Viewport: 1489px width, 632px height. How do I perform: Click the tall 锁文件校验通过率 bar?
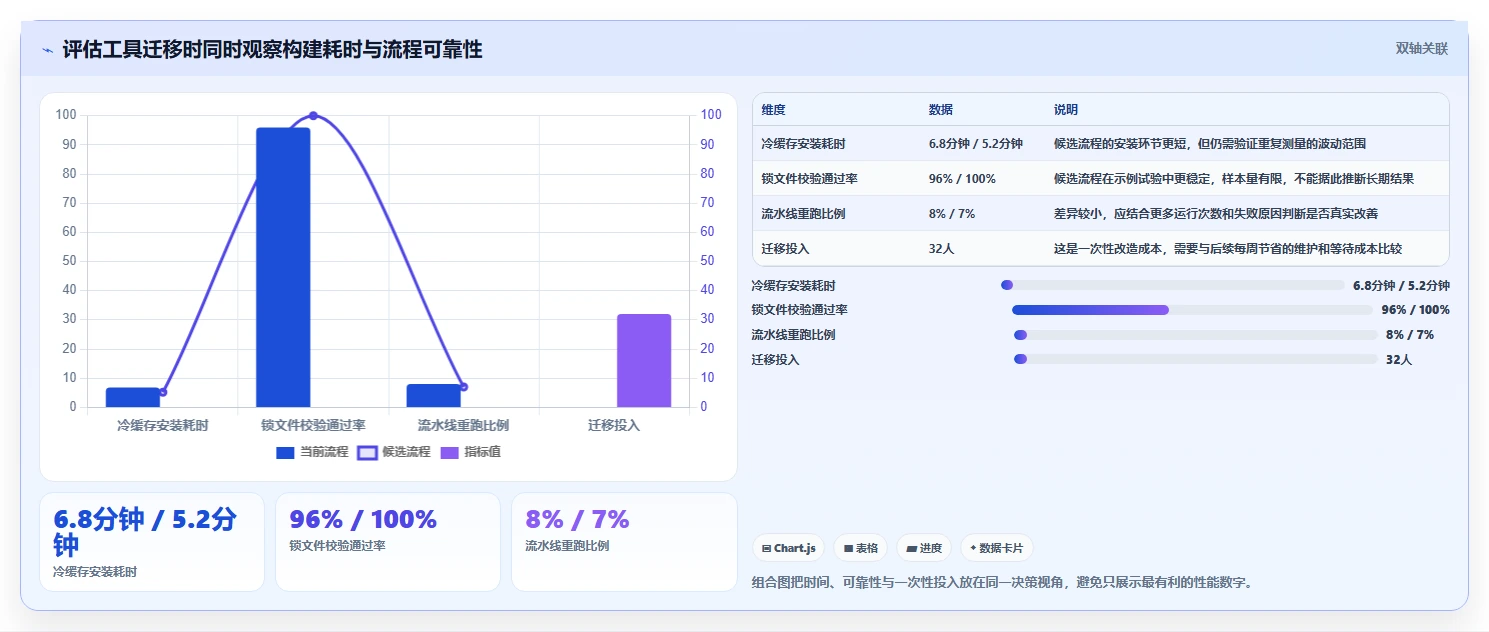[x=283, y=267]
